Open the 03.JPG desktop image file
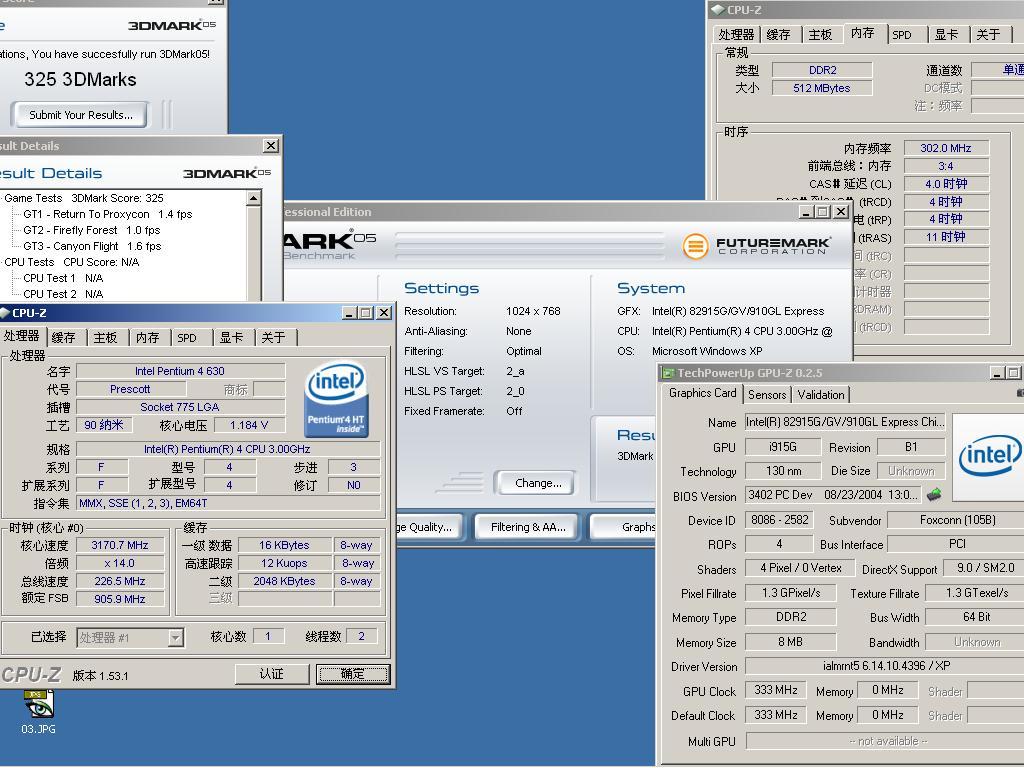1024x768 pixels. 38,712
